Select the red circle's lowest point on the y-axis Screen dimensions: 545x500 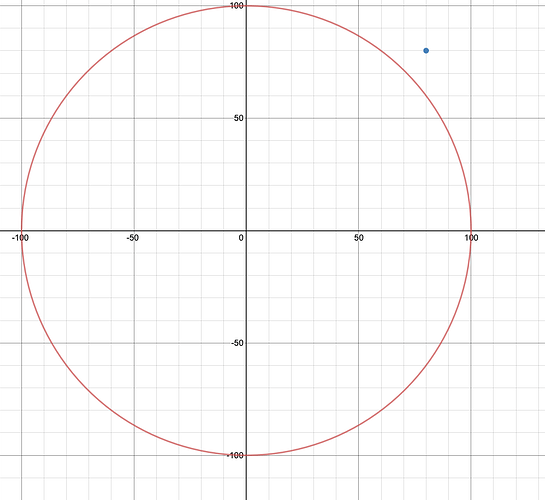point(246,455)
